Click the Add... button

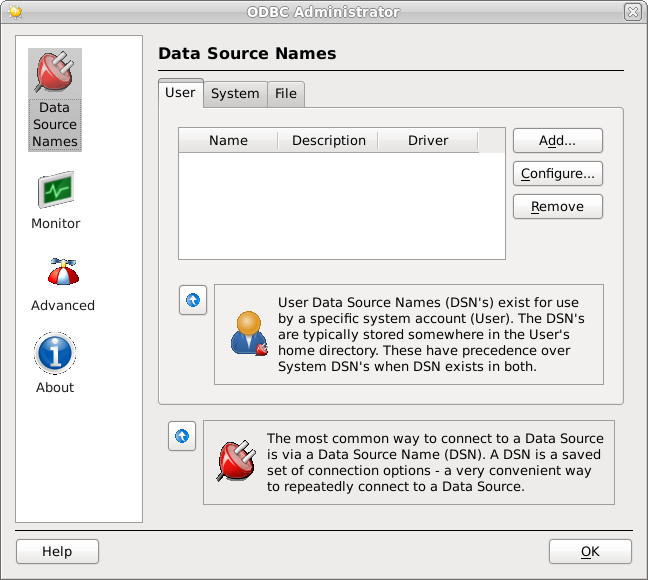click(x=557, y=141)
